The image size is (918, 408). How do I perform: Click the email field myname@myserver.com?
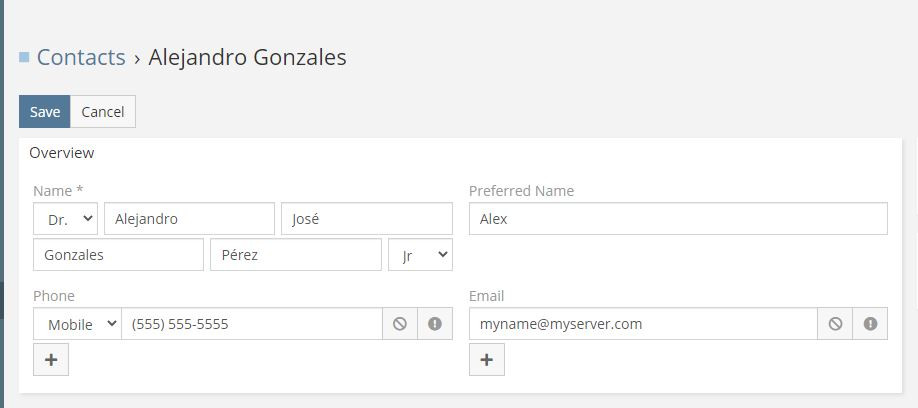(x=643, y=324)
